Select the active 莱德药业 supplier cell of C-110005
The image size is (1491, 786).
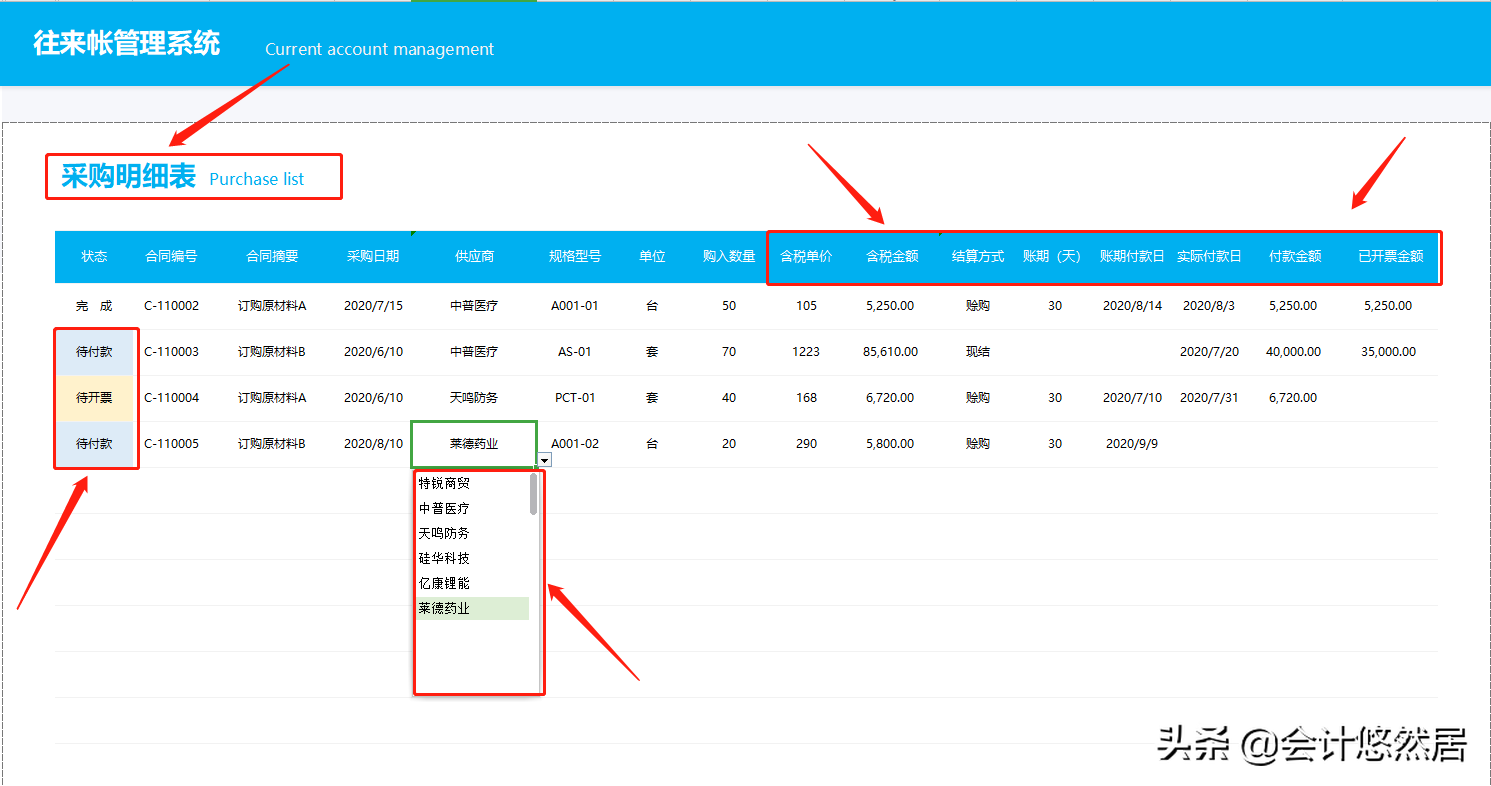[474, 444]
